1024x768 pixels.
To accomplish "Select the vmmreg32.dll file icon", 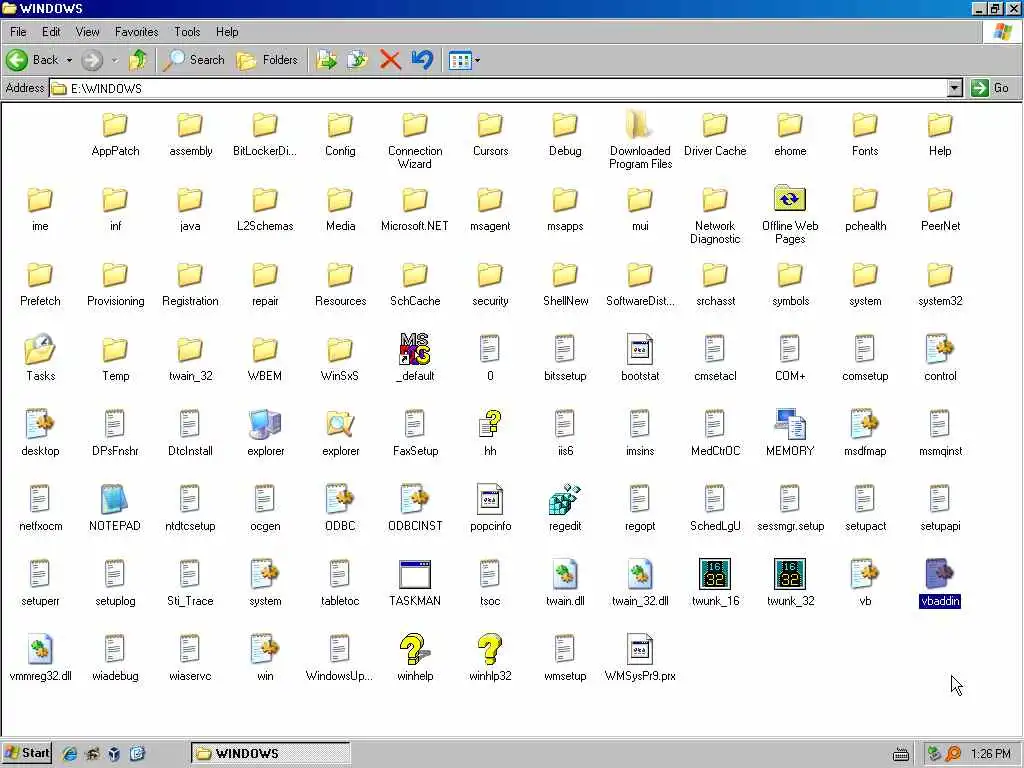I will (x=40, y=650).
